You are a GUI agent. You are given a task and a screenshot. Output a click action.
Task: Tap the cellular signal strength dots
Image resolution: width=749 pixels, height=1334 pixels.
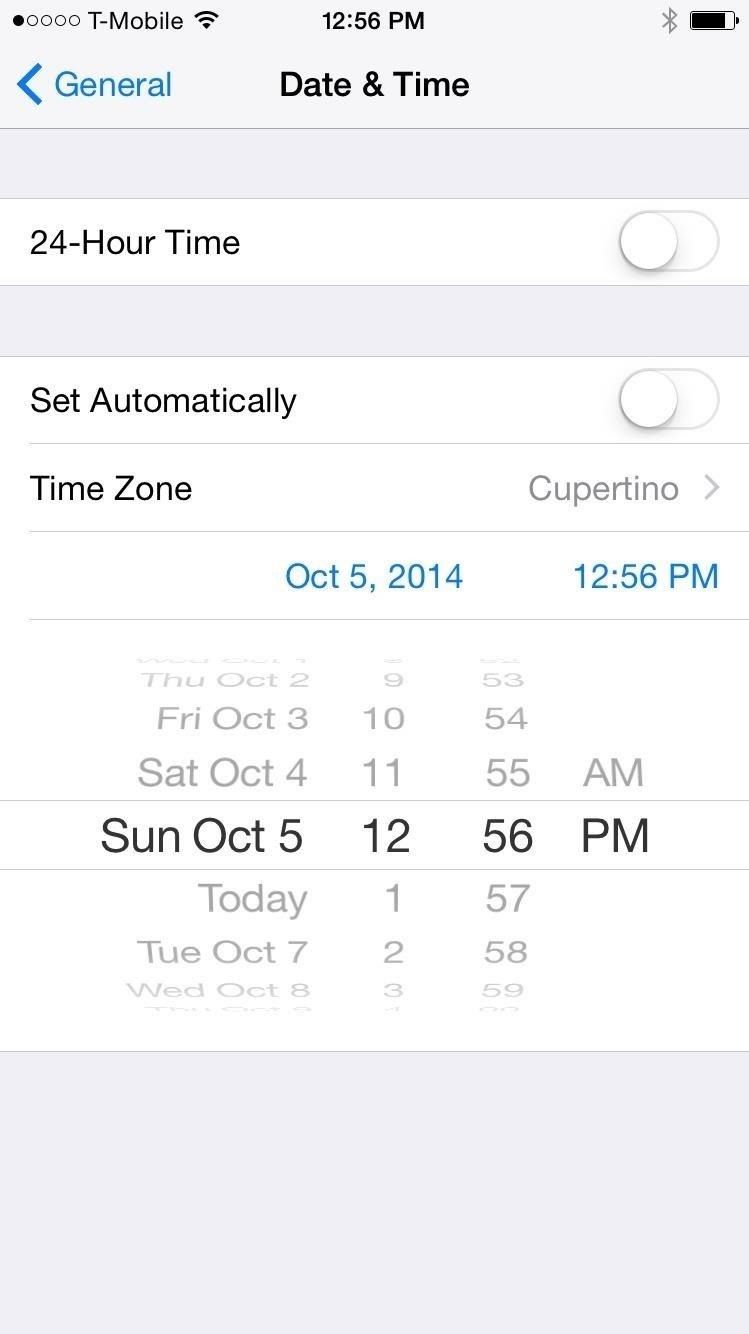(46, 21)
